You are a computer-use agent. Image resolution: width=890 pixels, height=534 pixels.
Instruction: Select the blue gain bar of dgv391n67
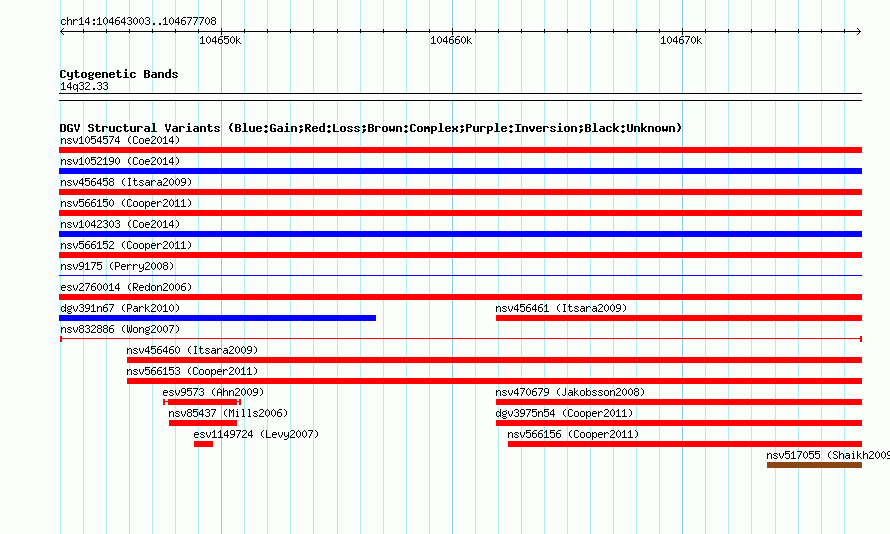pyautogui.click(x=217, y=318)
